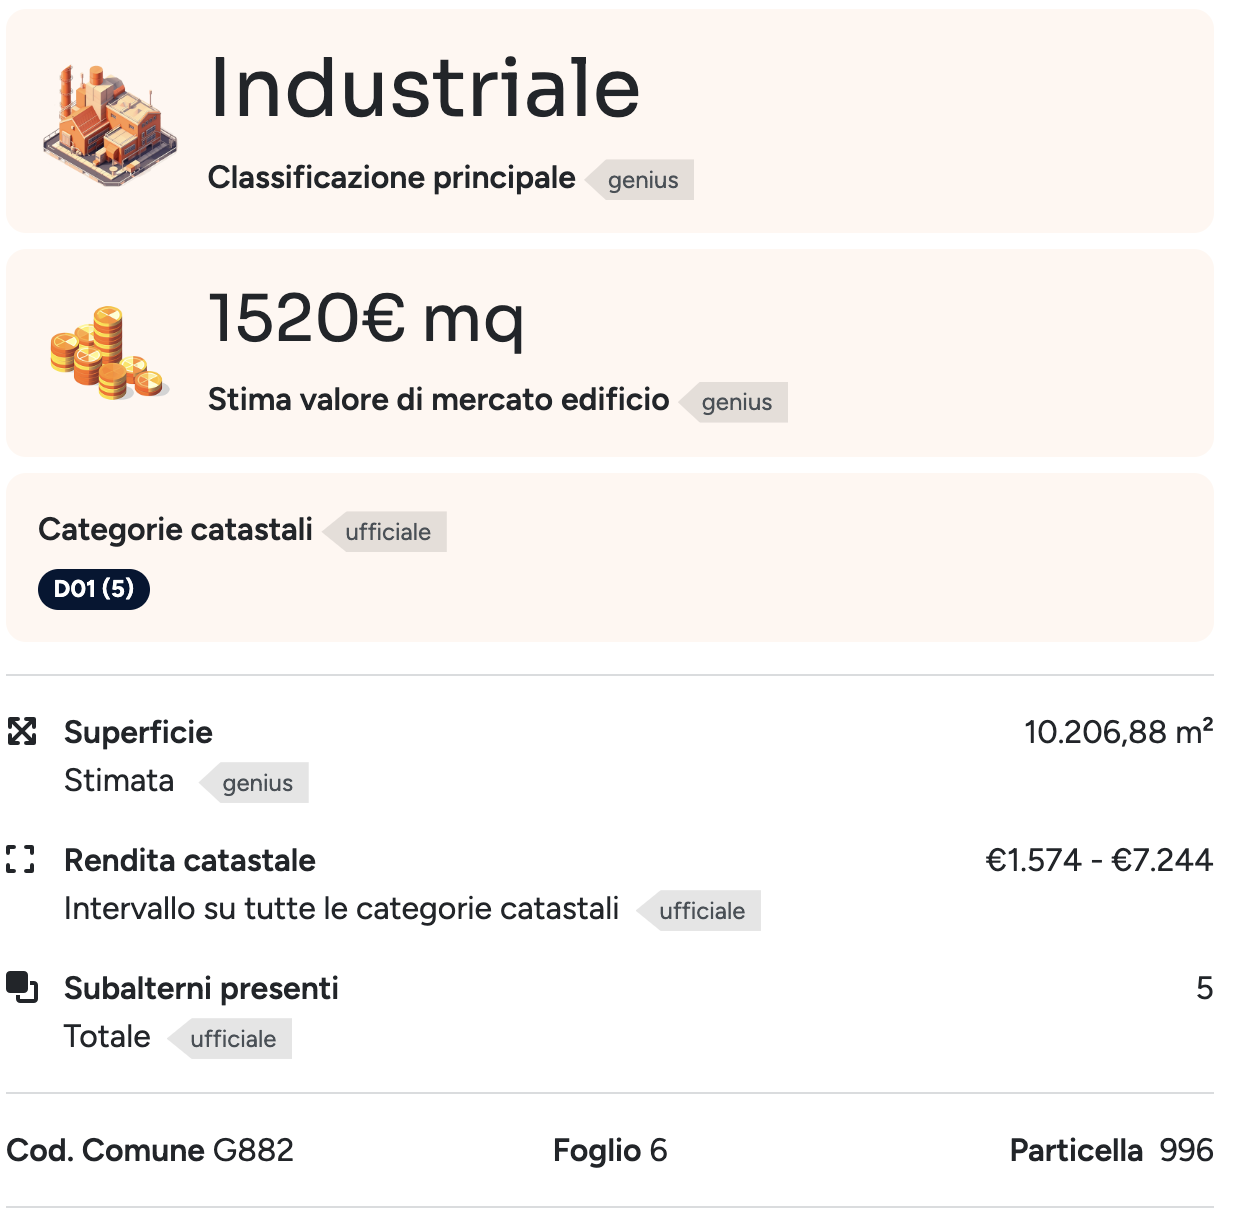Screen dimensions: 1234x1216
Task: Click the ufficiale tag after Intervallo categorie catastali
Action: click(701, 911)
